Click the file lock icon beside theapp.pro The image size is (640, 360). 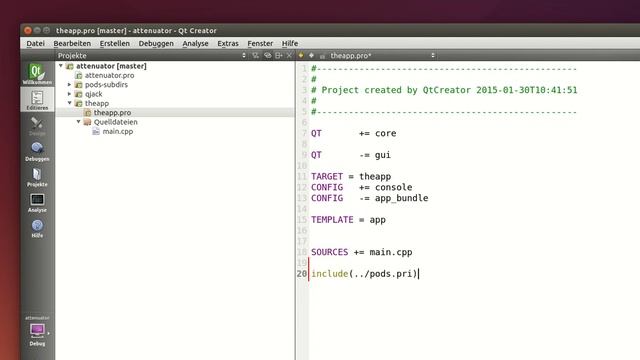point(322,56)
